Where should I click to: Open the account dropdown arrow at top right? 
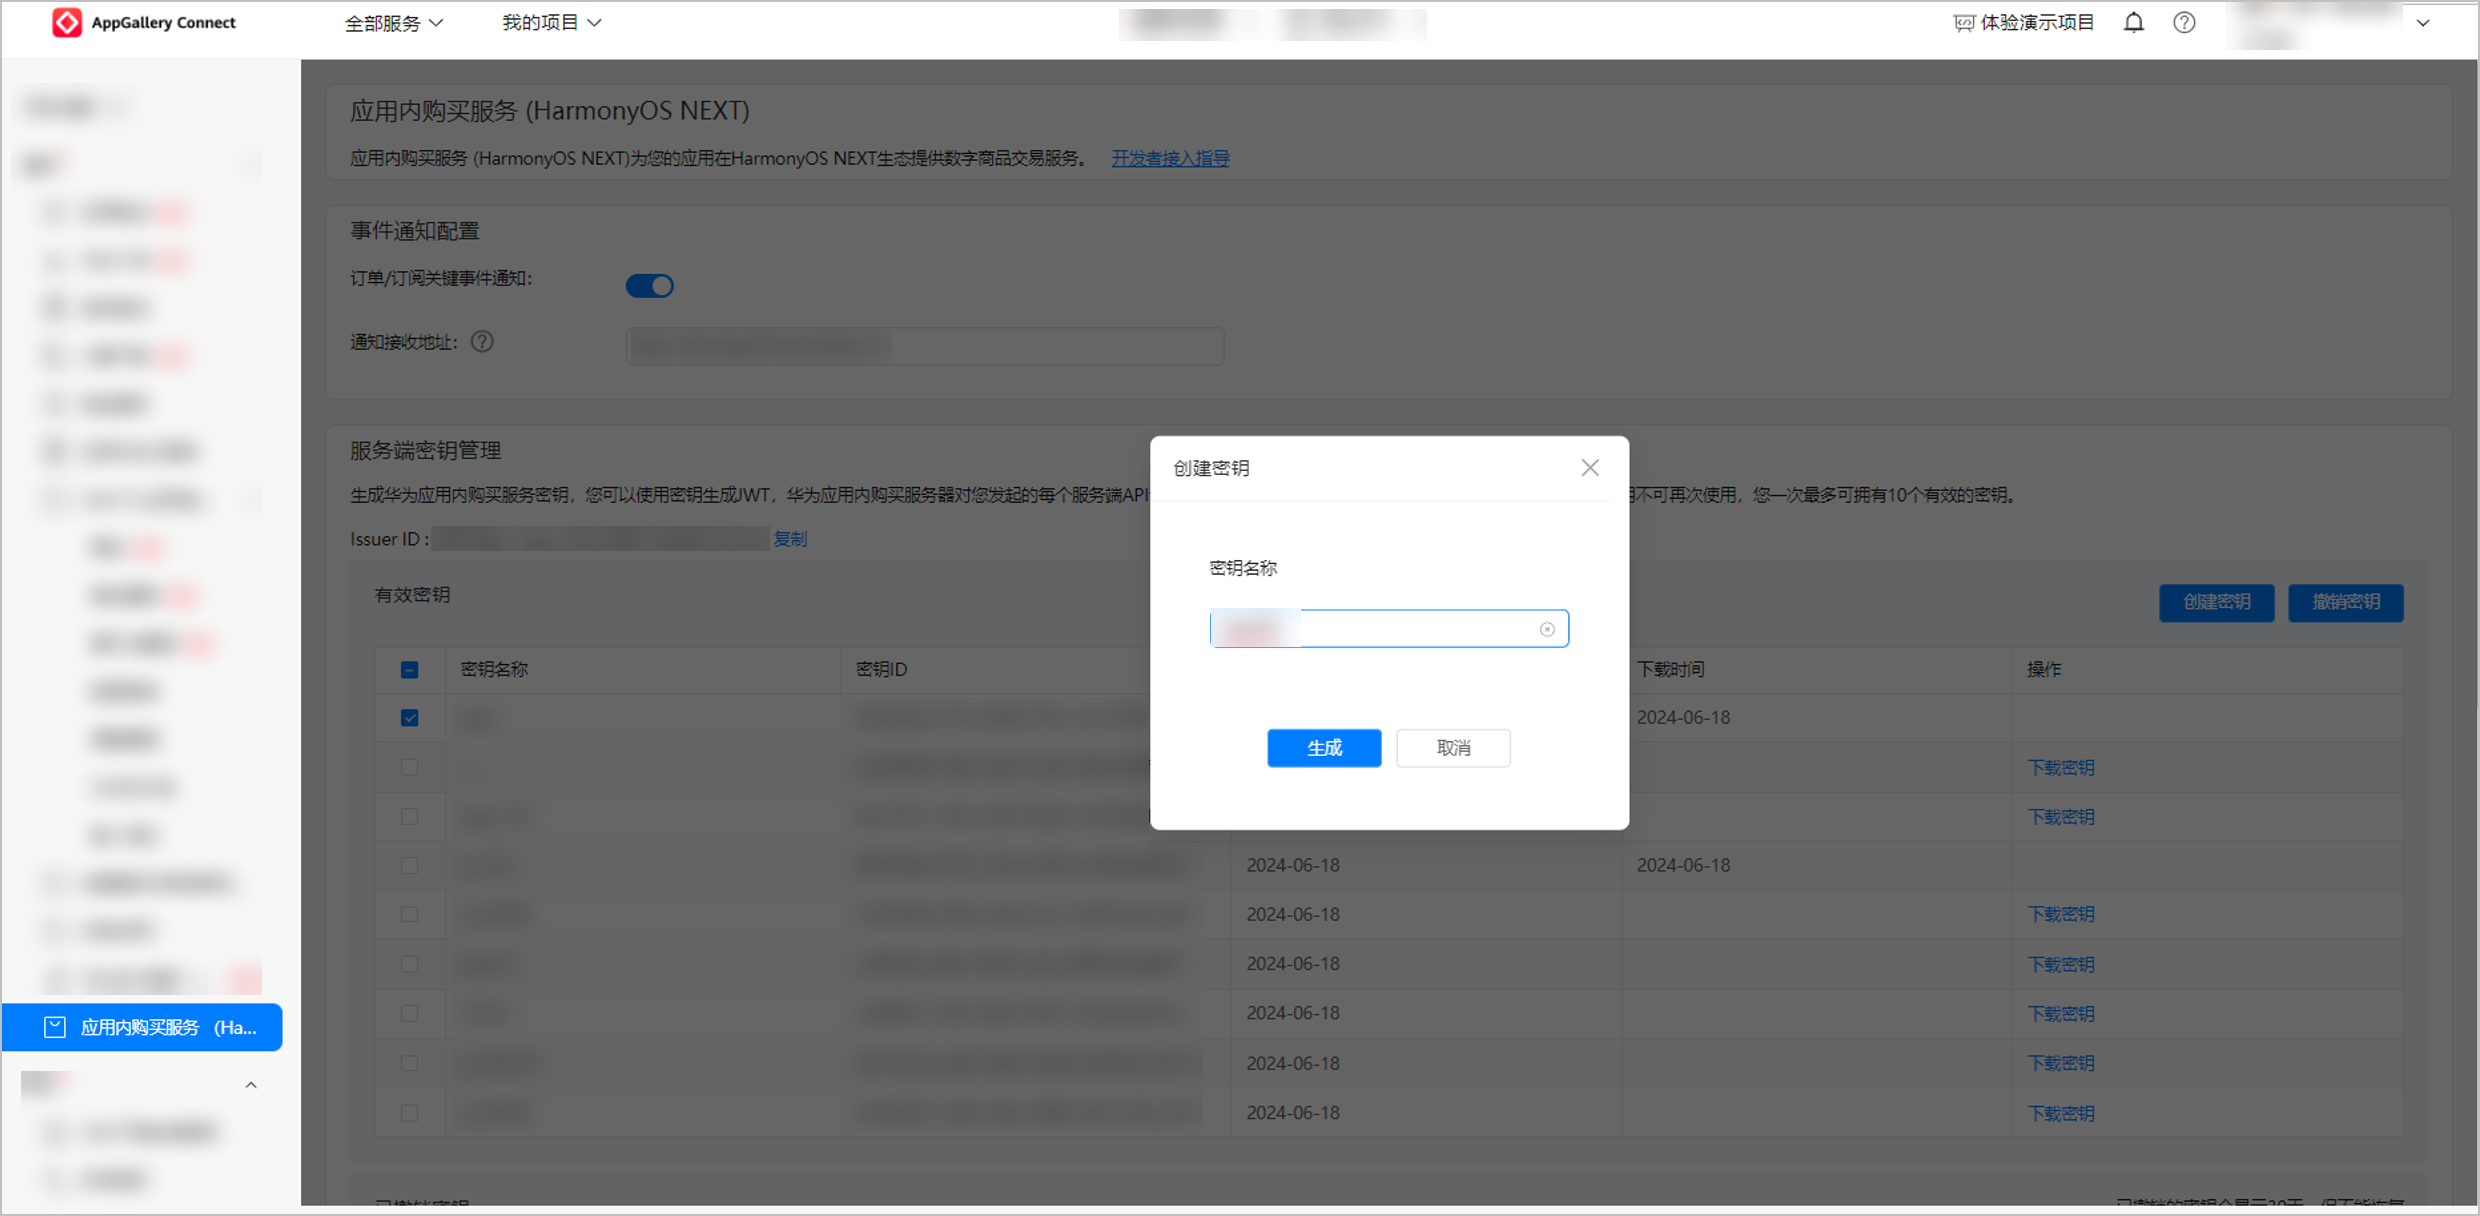(2423, 23)
